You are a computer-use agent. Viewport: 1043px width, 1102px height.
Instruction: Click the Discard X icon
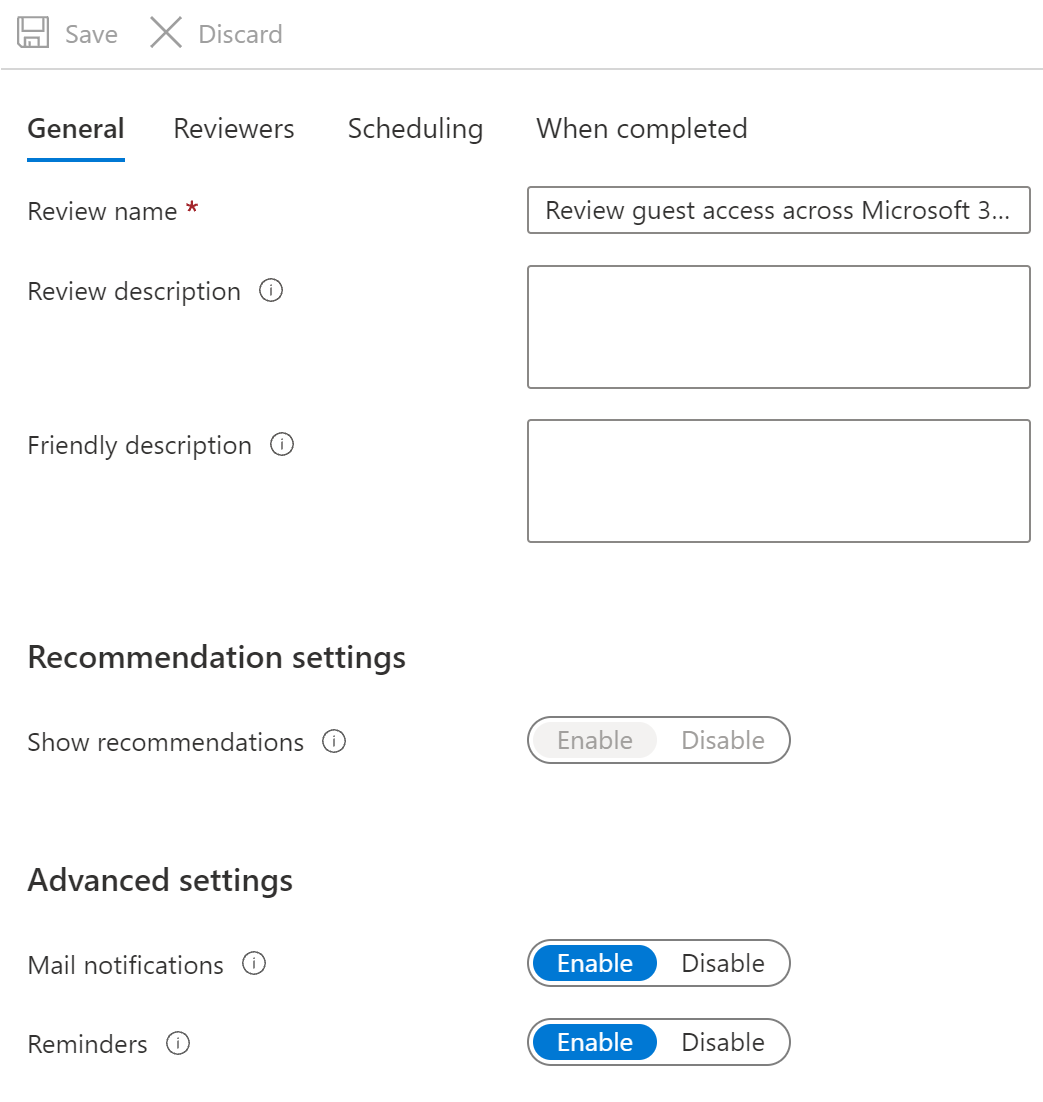(x=166, y=33)
